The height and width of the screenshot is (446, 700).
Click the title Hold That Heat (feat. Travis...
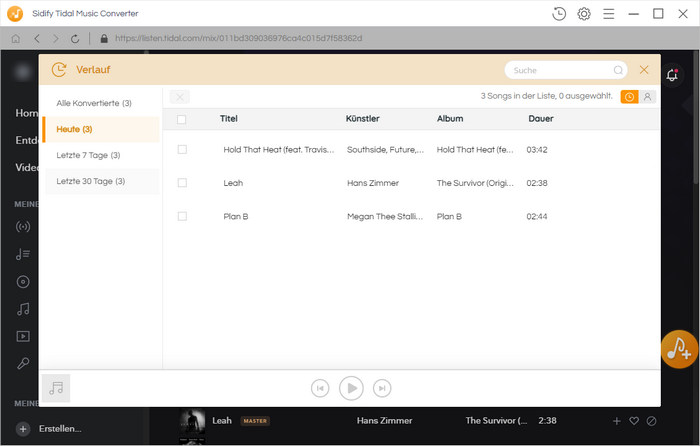point(279,150)
